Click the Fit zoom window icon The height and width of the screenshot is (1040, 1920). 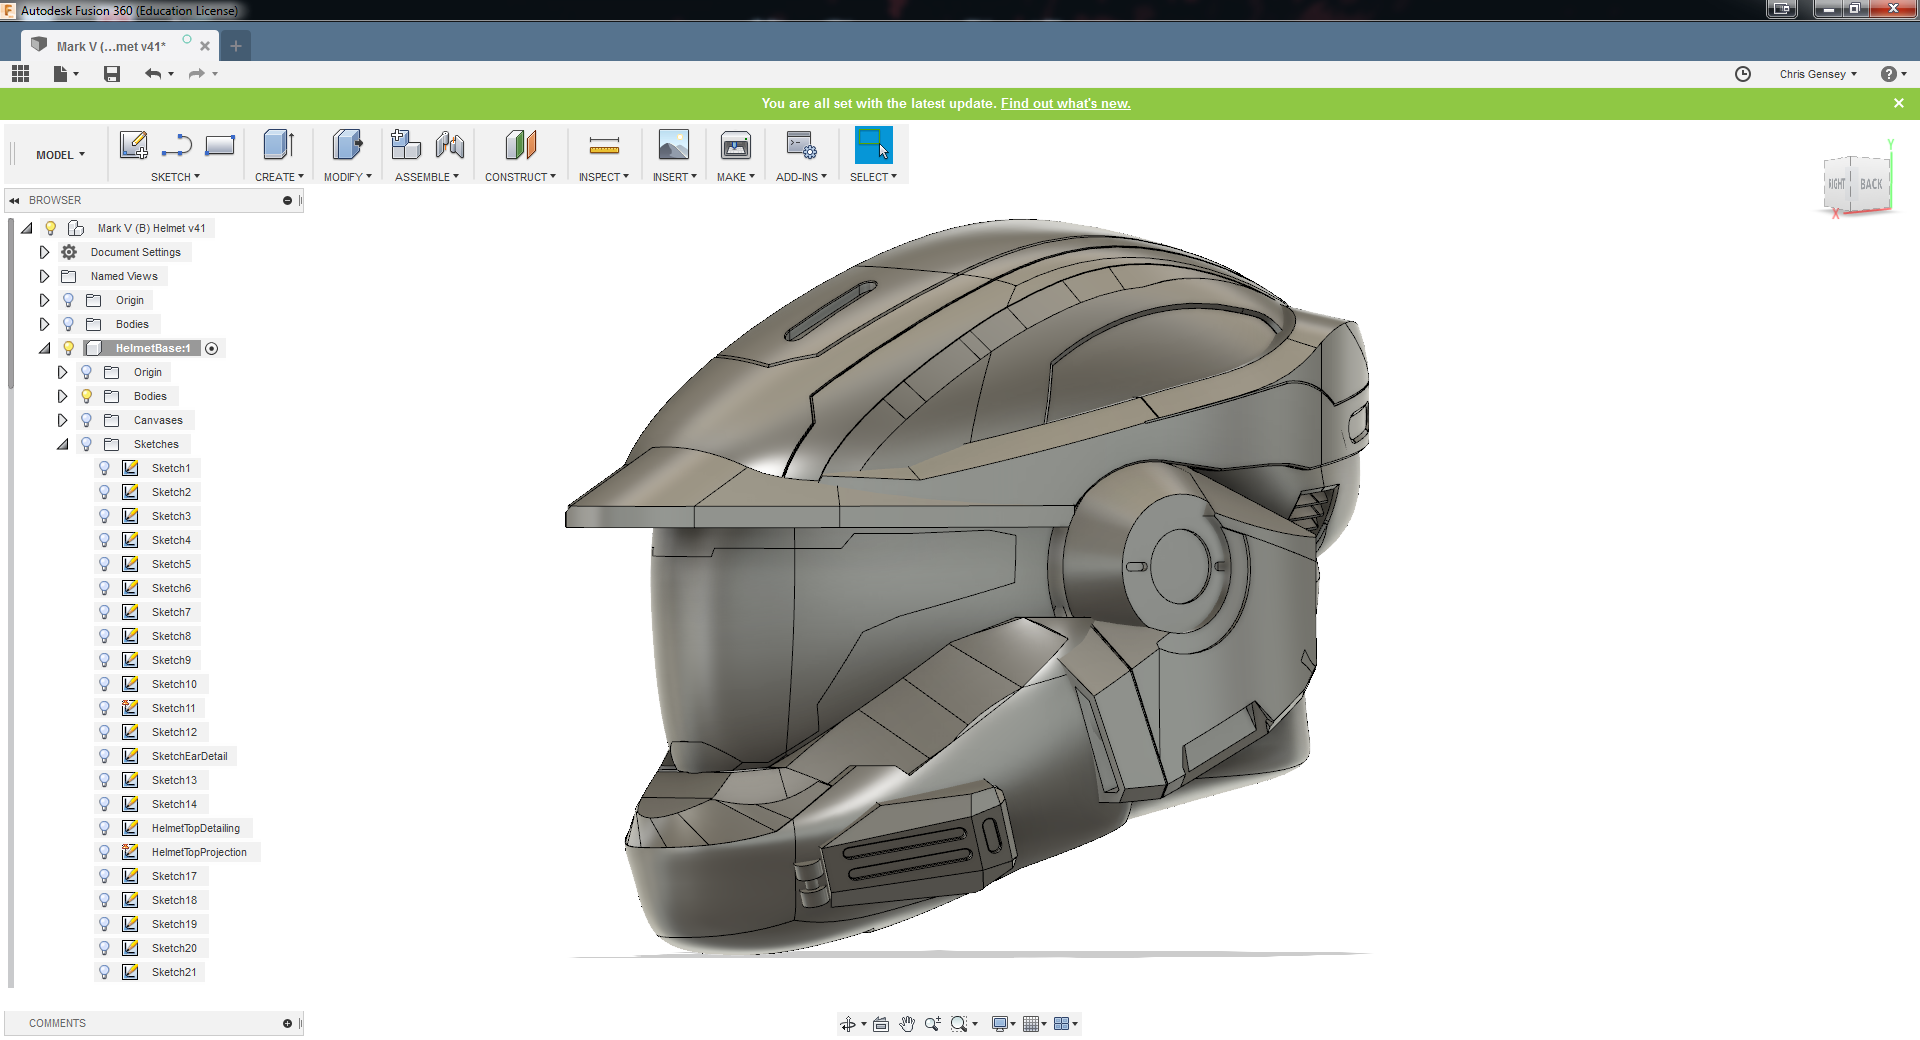coord(959,1024)
